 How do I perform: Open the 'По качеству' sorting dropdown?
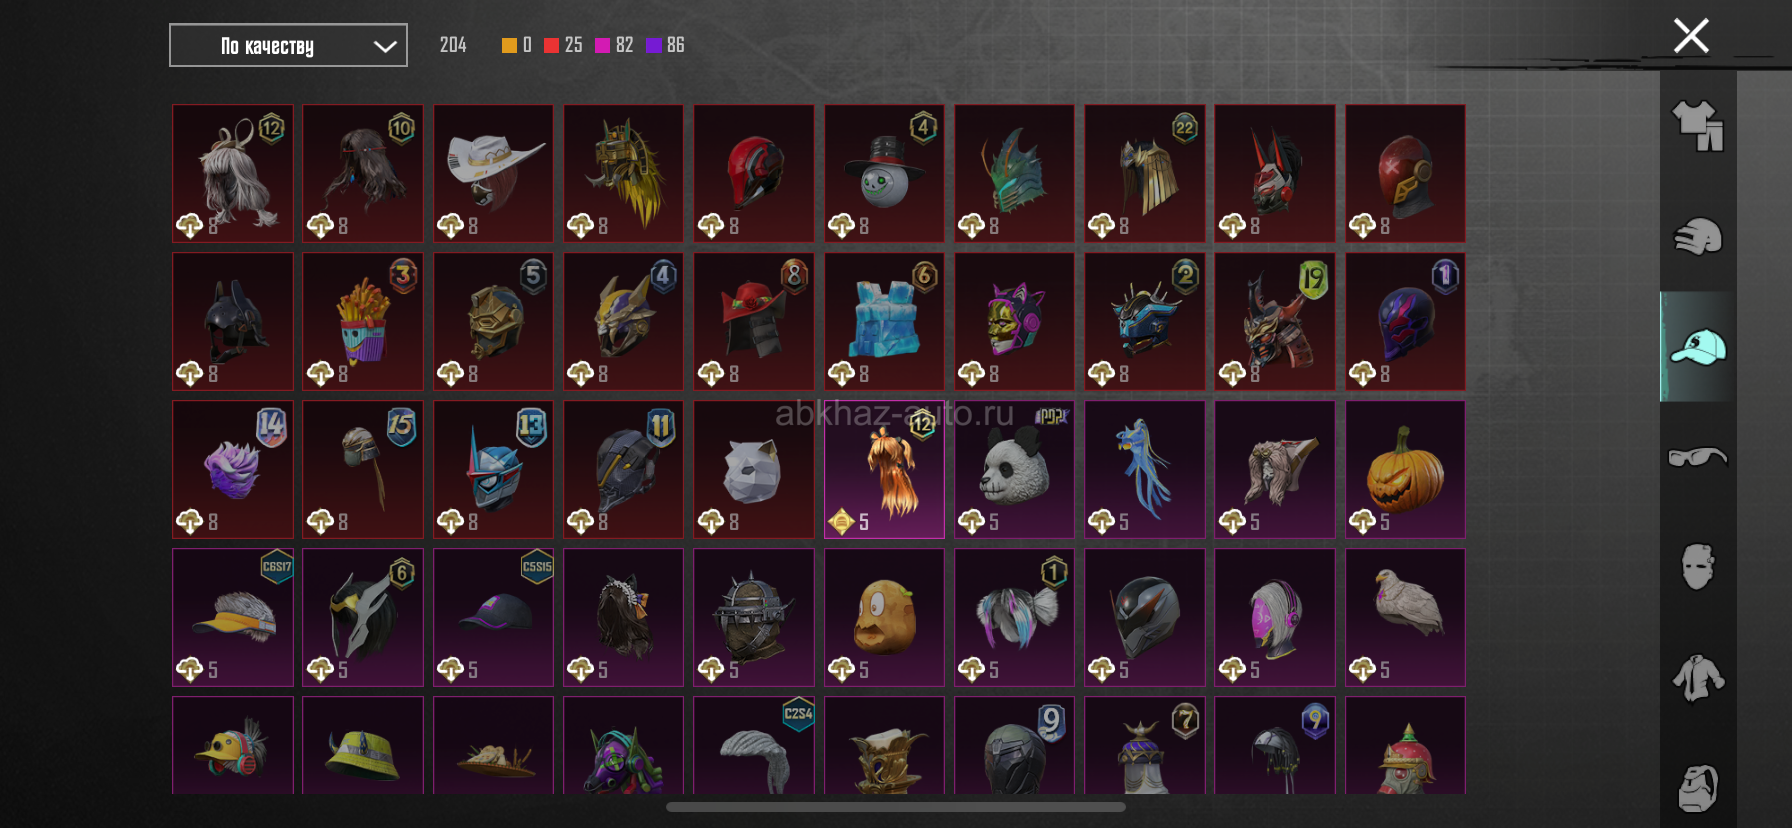tap(288, 45)
